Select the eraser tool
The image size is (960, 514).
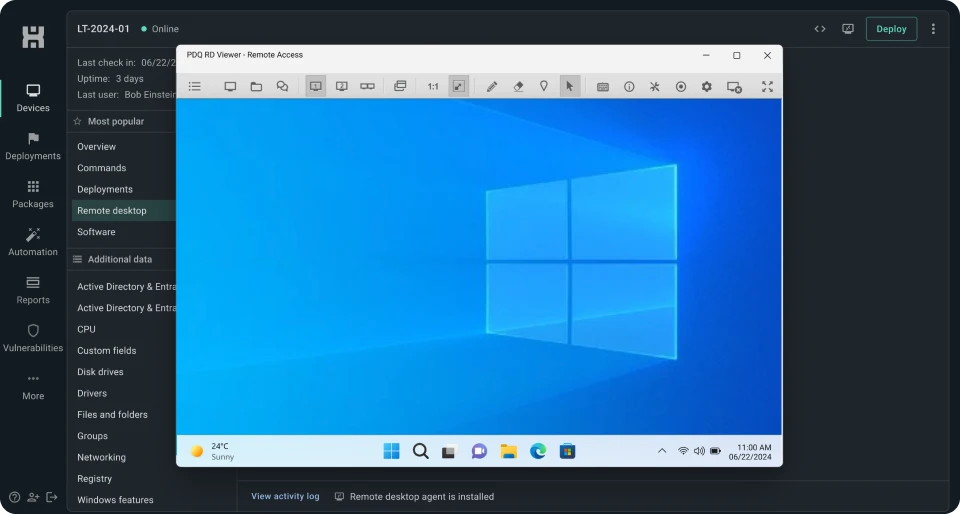click(518, 86)
